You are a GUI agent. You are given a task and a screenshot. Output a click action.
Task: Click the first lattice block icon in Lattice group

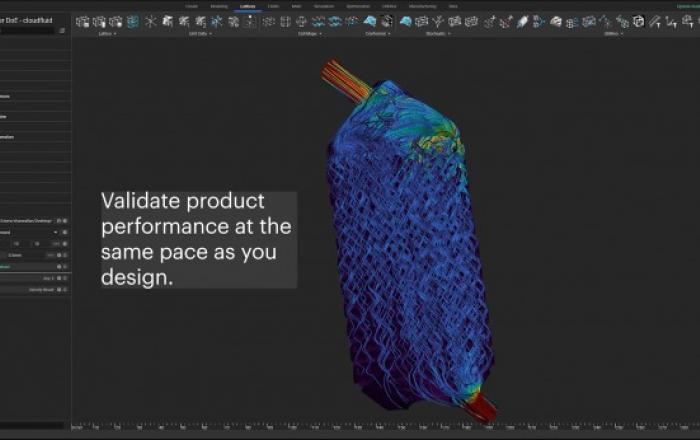(83, 21)
